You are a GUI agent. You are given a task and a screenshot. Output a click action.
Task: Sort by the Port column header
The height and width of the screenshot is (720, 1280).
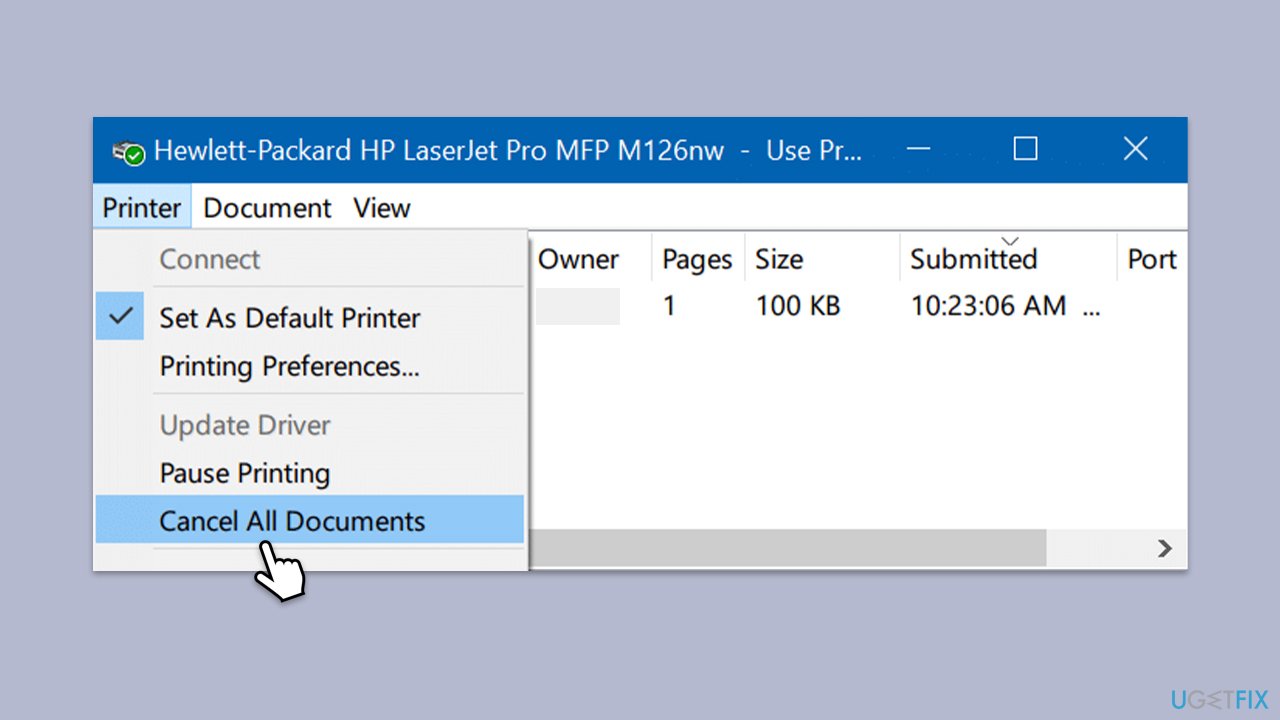(x=1152, y=259)
